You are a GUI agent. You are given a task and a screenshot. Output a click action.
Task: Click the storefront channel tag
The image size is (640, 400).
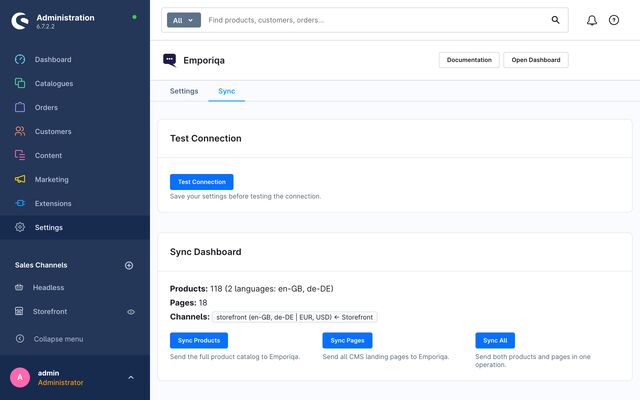tap(295, 317)
